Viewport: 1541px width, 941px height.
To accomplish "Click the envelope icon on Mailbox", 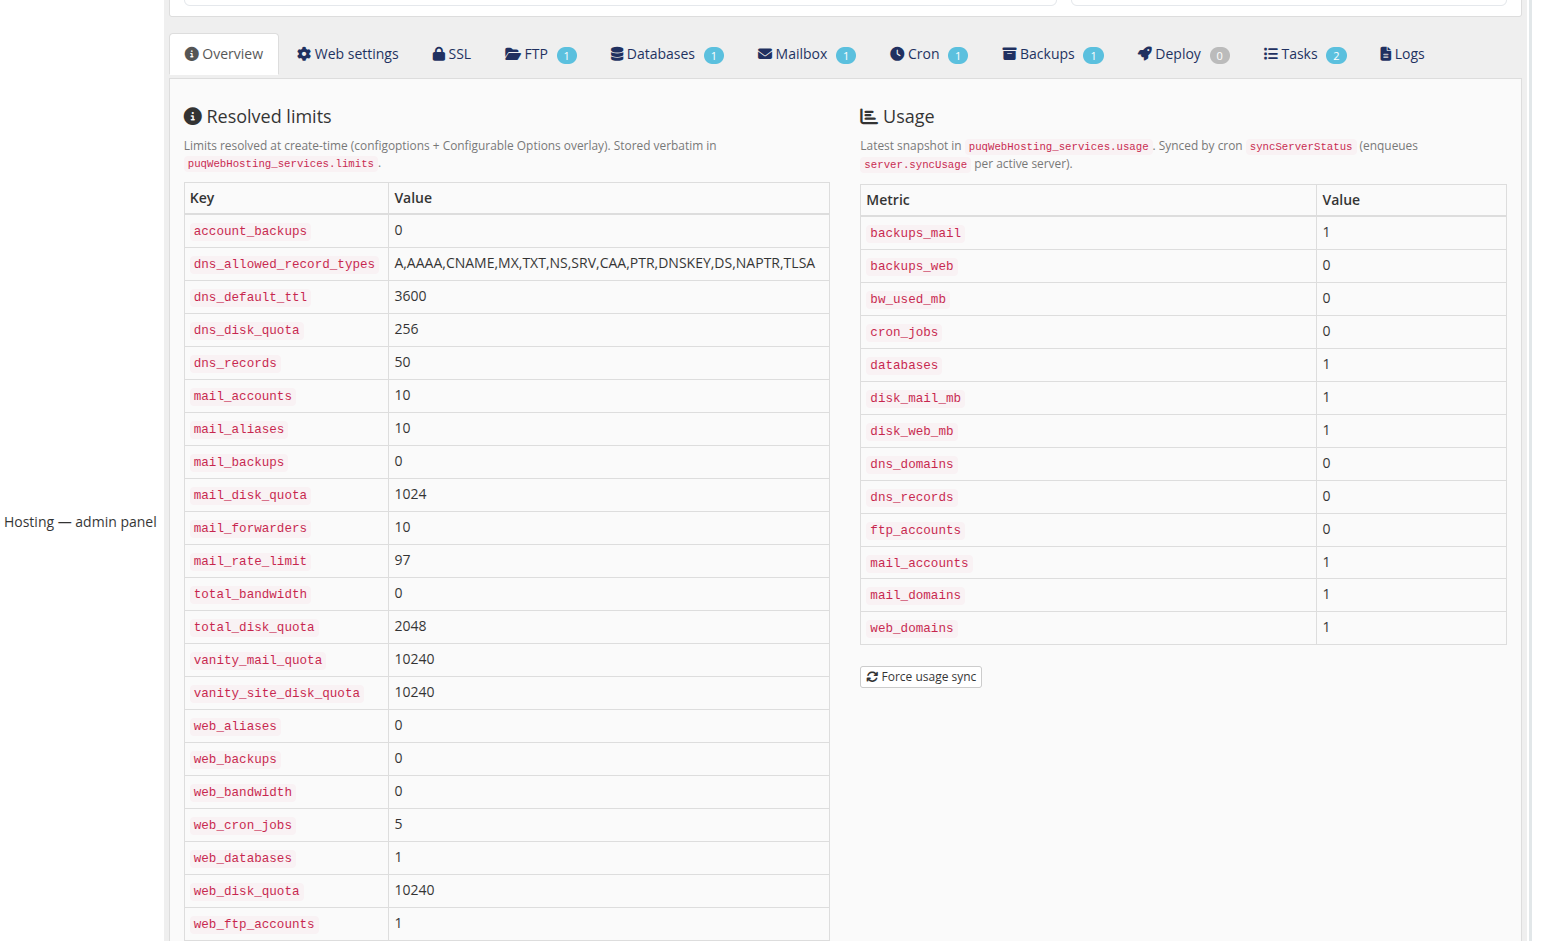I will [765, 54].
